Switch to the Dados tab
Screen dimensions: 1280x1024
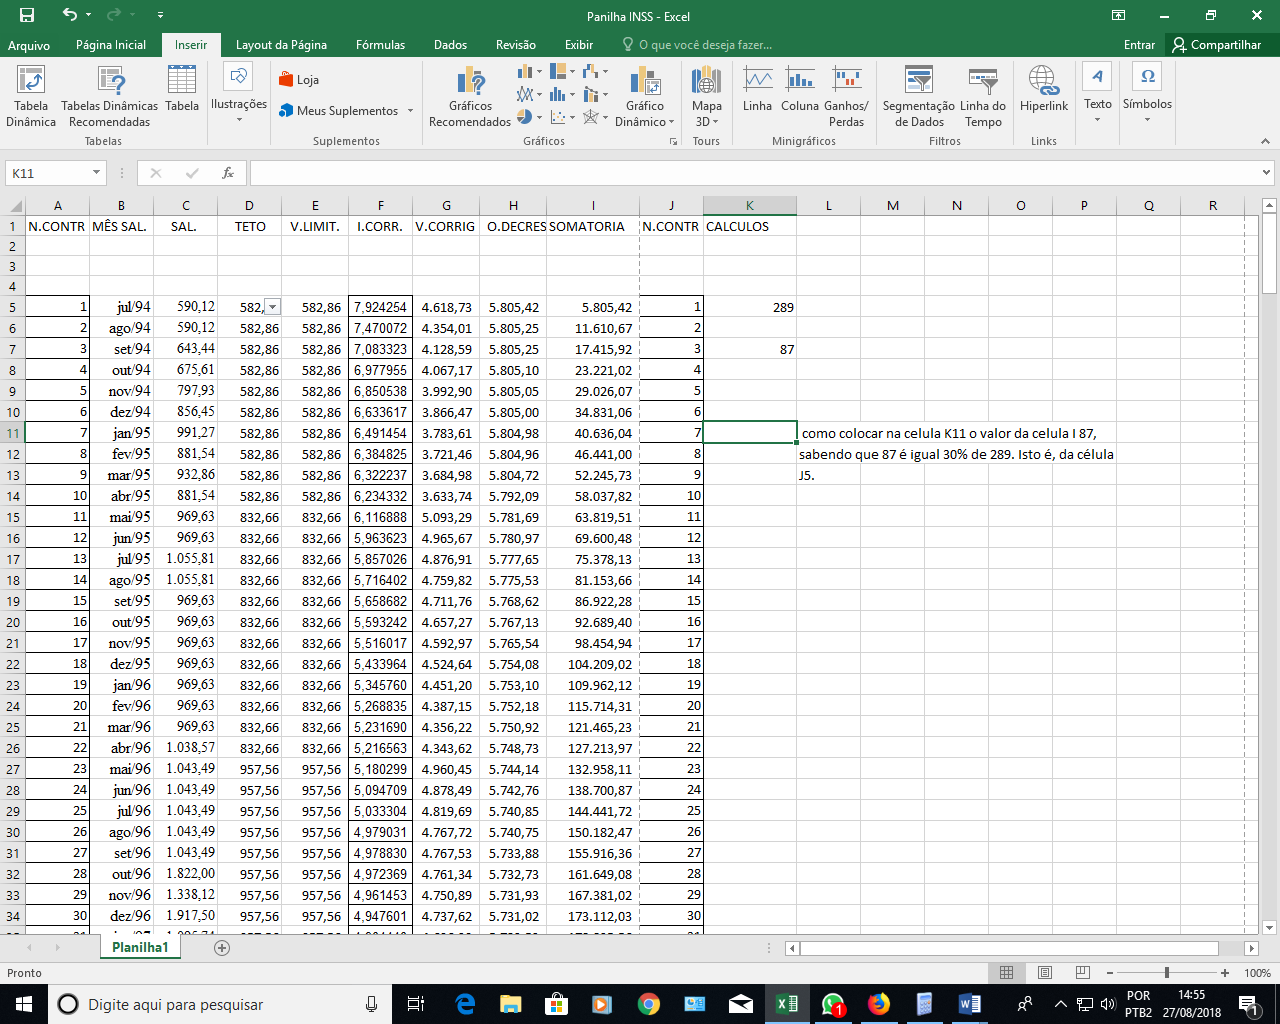(x=450, y=45)
